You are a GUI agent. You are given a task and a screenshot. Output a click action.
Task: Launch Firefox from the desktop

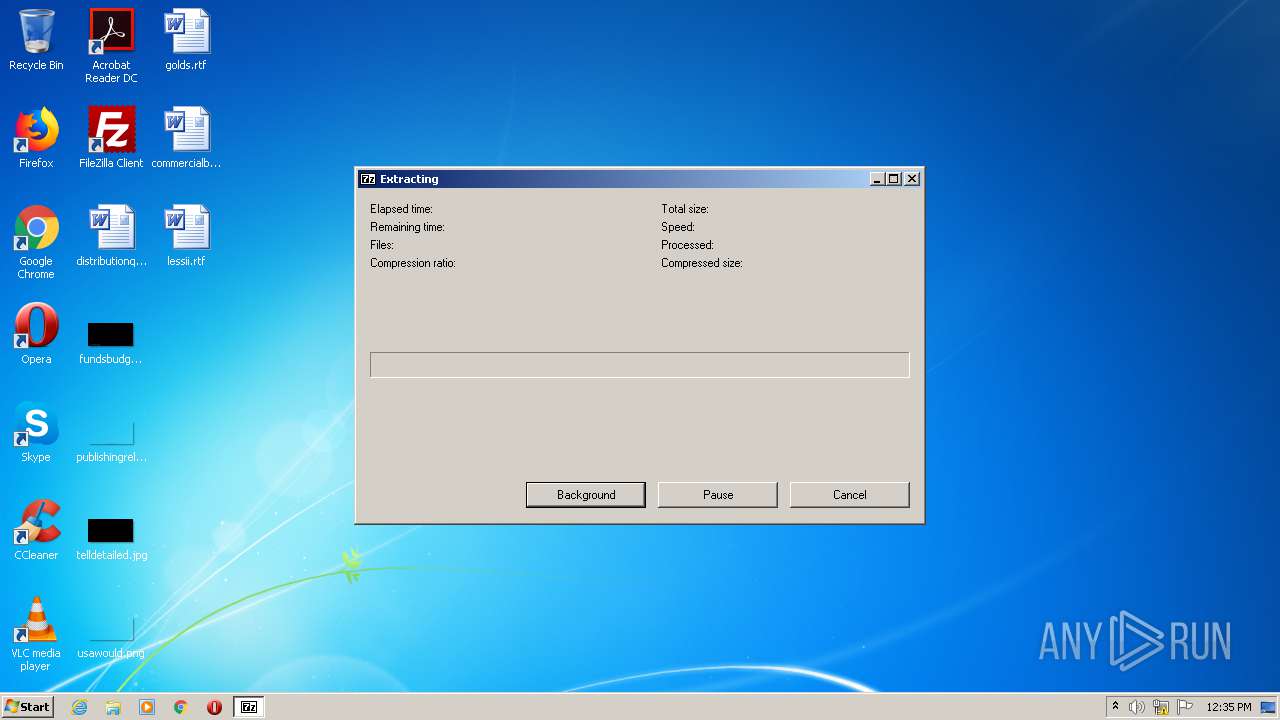[36, 138]
